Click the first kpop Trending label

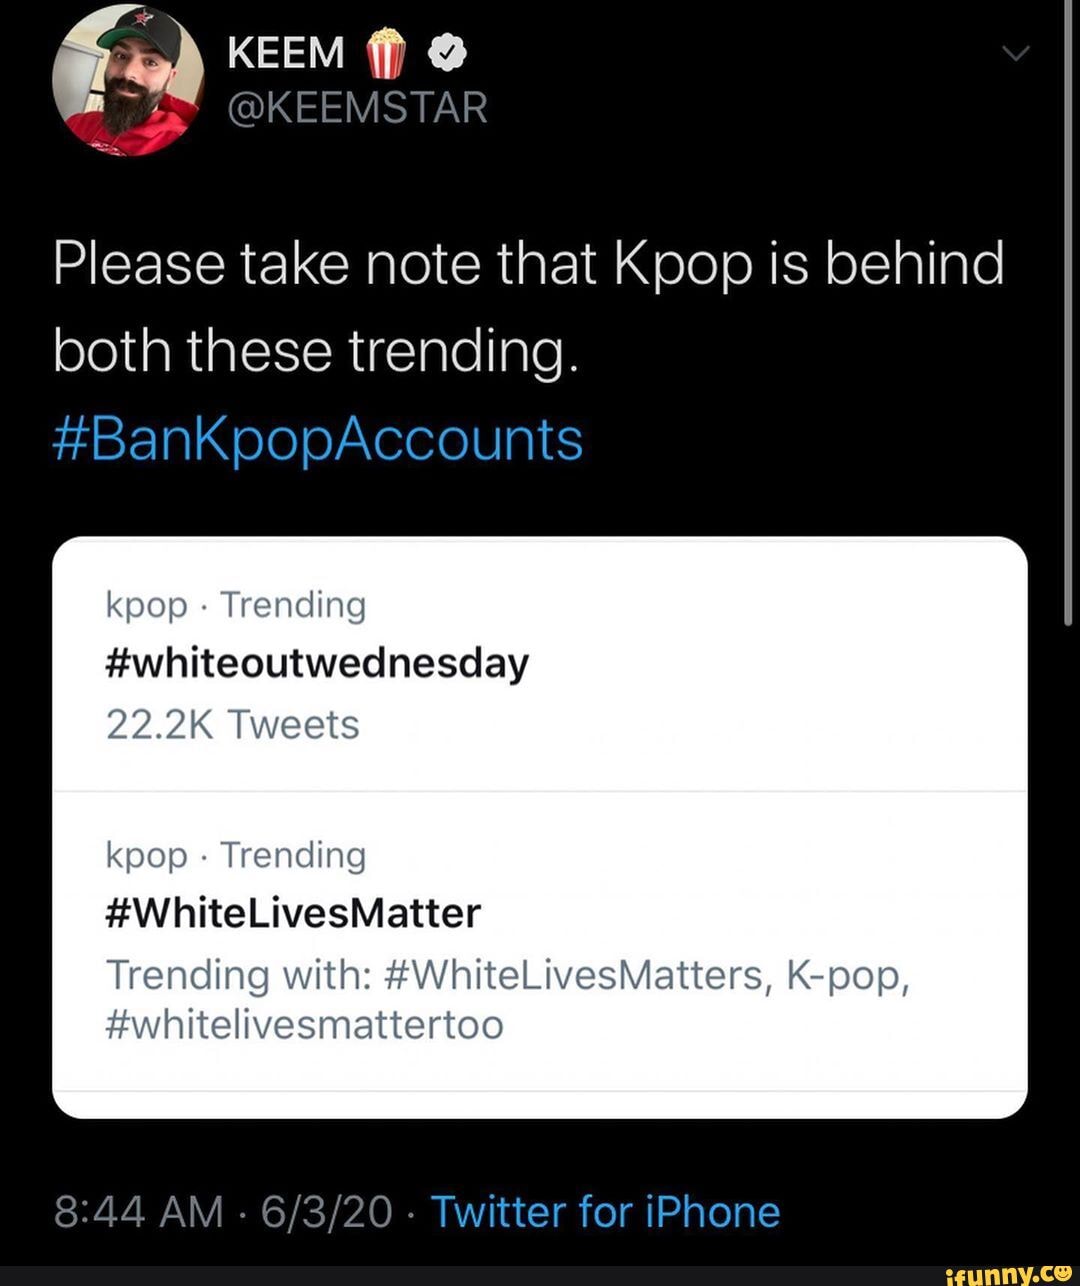click(234, 604)
